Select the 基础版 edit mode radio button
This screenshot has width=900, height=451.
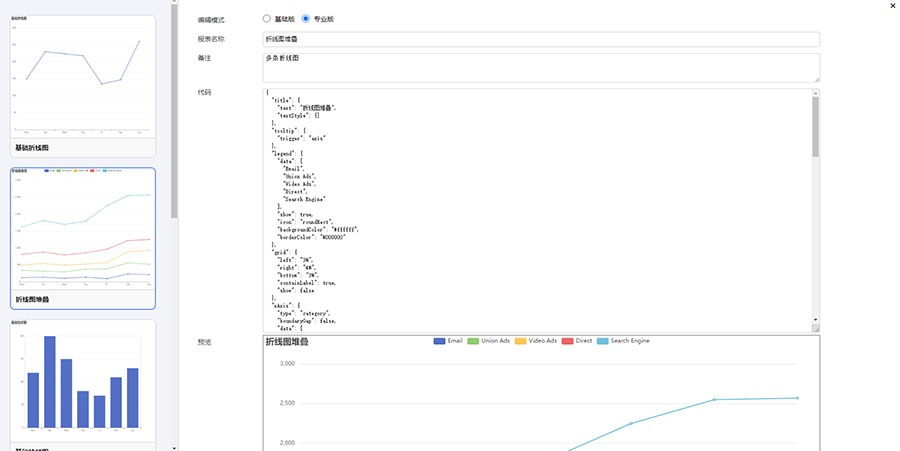pyautogui.click(x=266, y=19)
